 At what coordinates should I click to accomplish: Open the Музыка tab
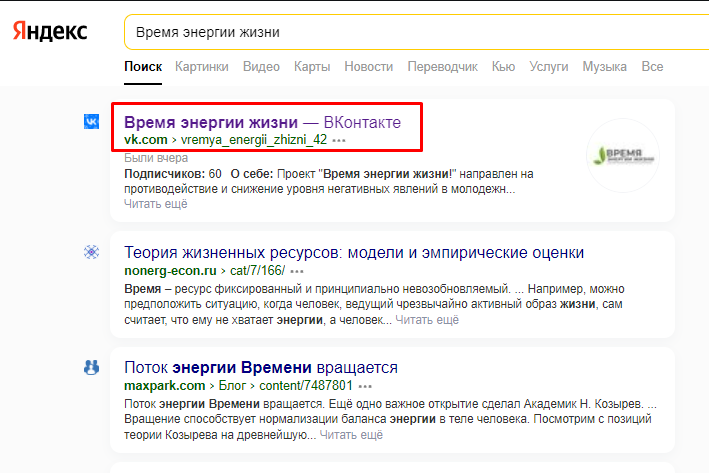(605, 66)
